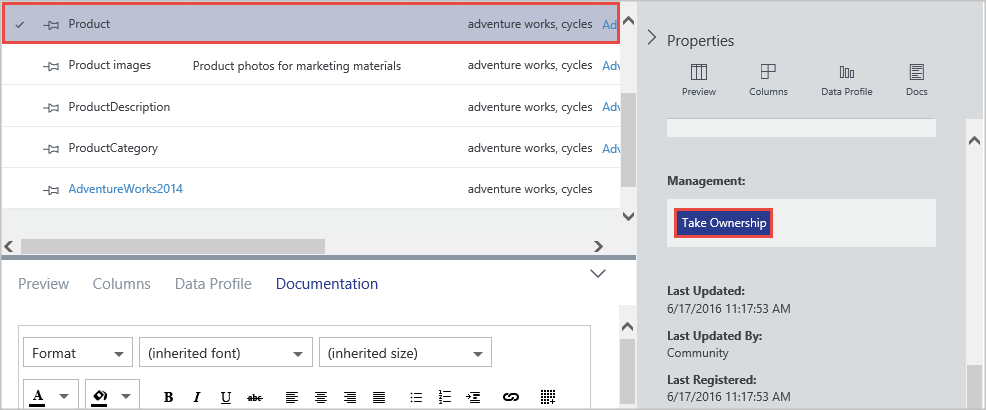This screenshot has width=986, height=410.
Task: Toggle the checkmark on the Product row
Action: 20,24
